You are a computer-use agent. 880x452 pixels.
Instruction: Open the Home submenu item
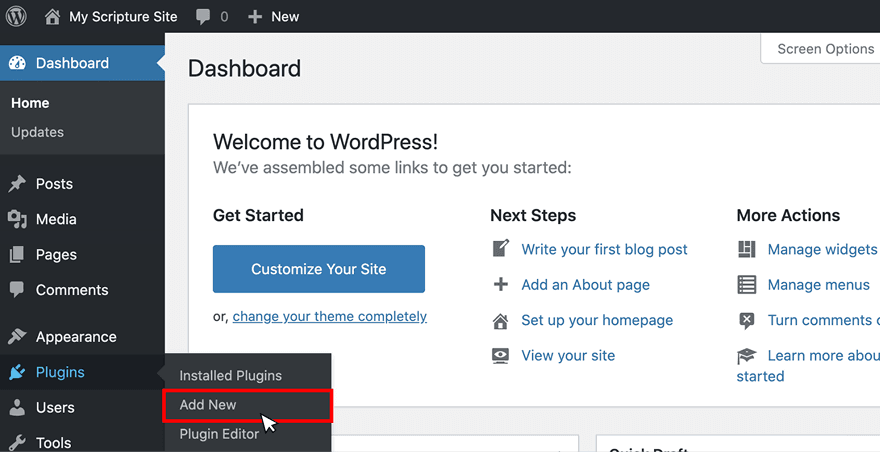tap(30, 103)
